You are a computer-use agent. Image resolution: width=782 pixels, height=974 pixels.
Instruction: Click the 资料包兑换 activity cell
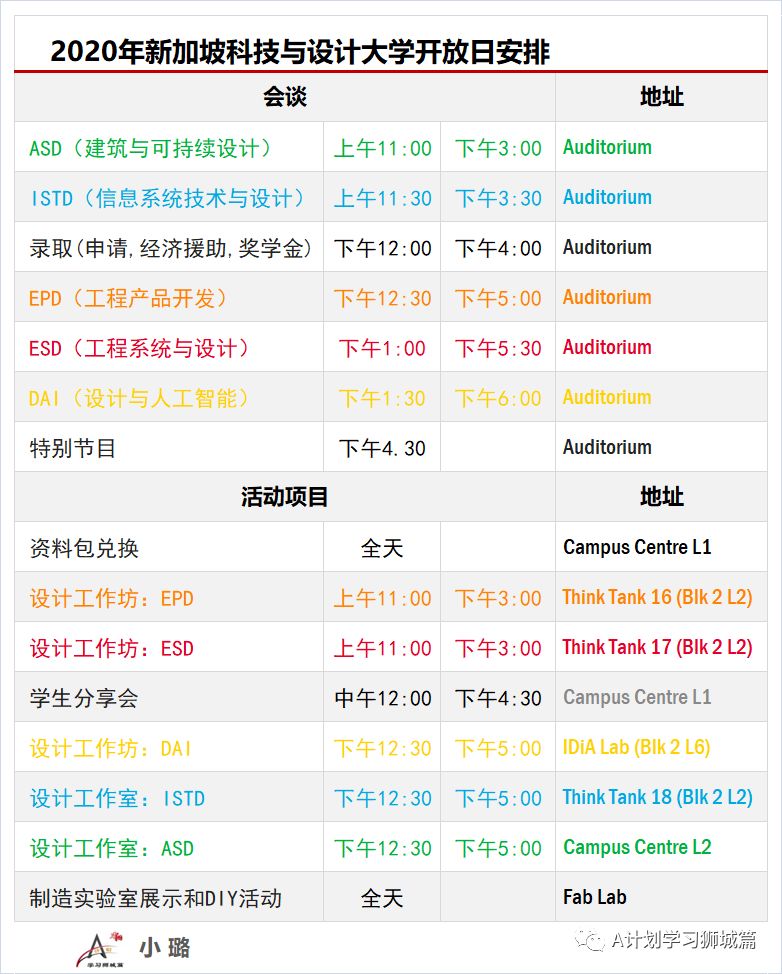coord(84,548)
